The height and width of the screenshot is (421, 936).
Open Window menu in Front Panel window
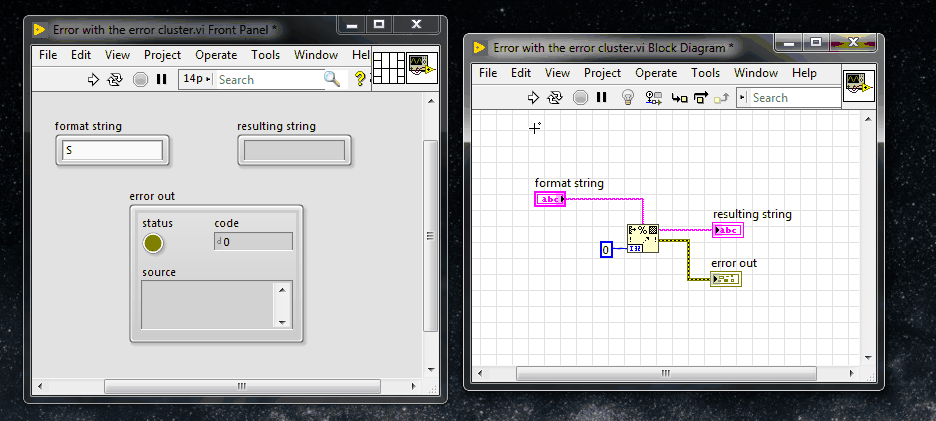click(316, 55)
